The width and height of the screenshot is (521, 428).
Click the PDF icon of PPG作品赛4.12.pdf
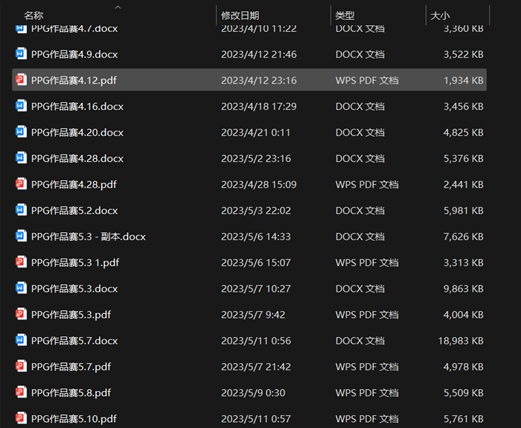coord(21,80)
